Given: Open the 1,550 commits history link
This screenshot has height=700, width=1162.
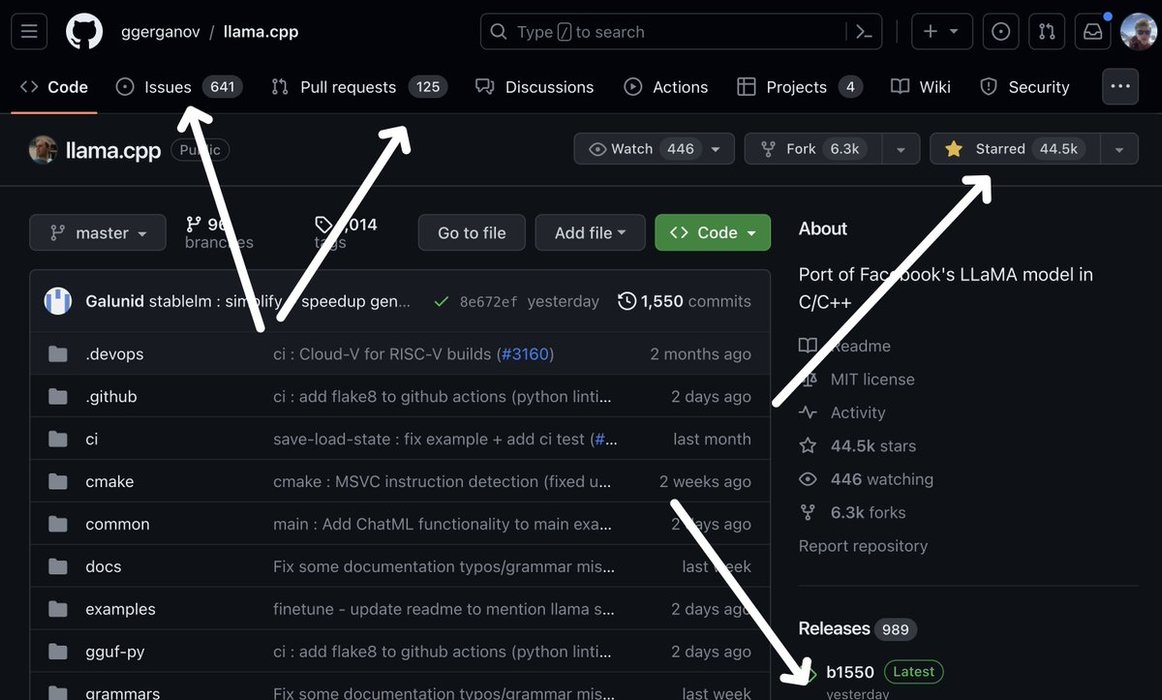Looking at the screenshot, I should (685, 301).
